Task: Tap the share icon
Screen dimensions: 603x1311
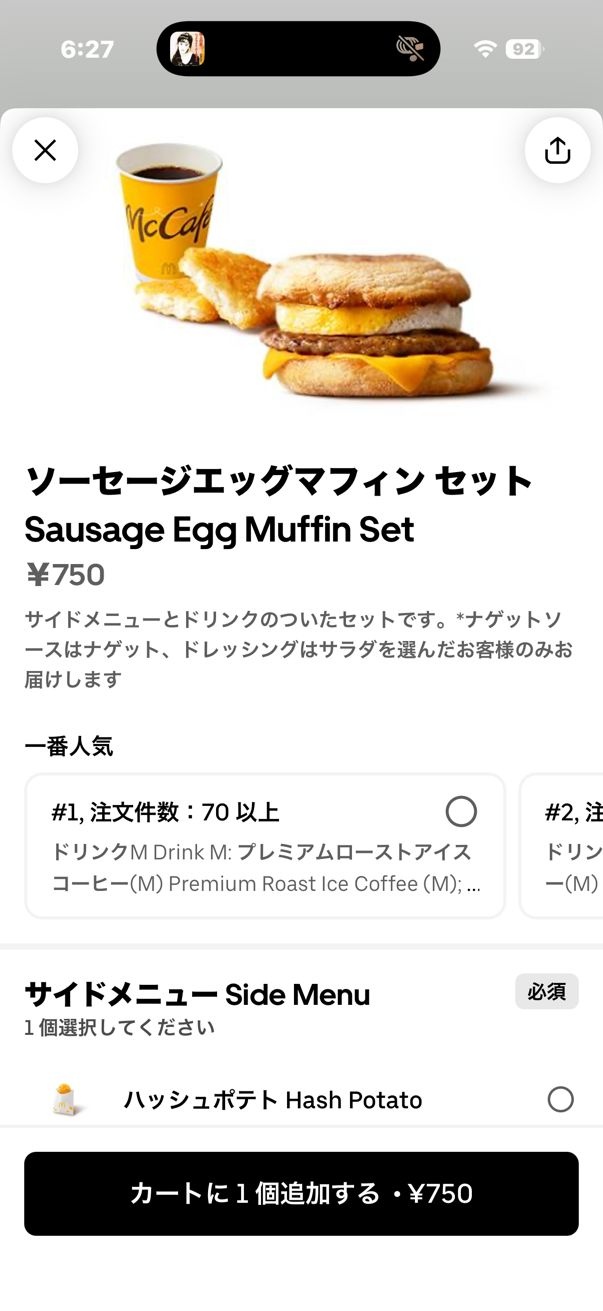Action: [557, 150]
